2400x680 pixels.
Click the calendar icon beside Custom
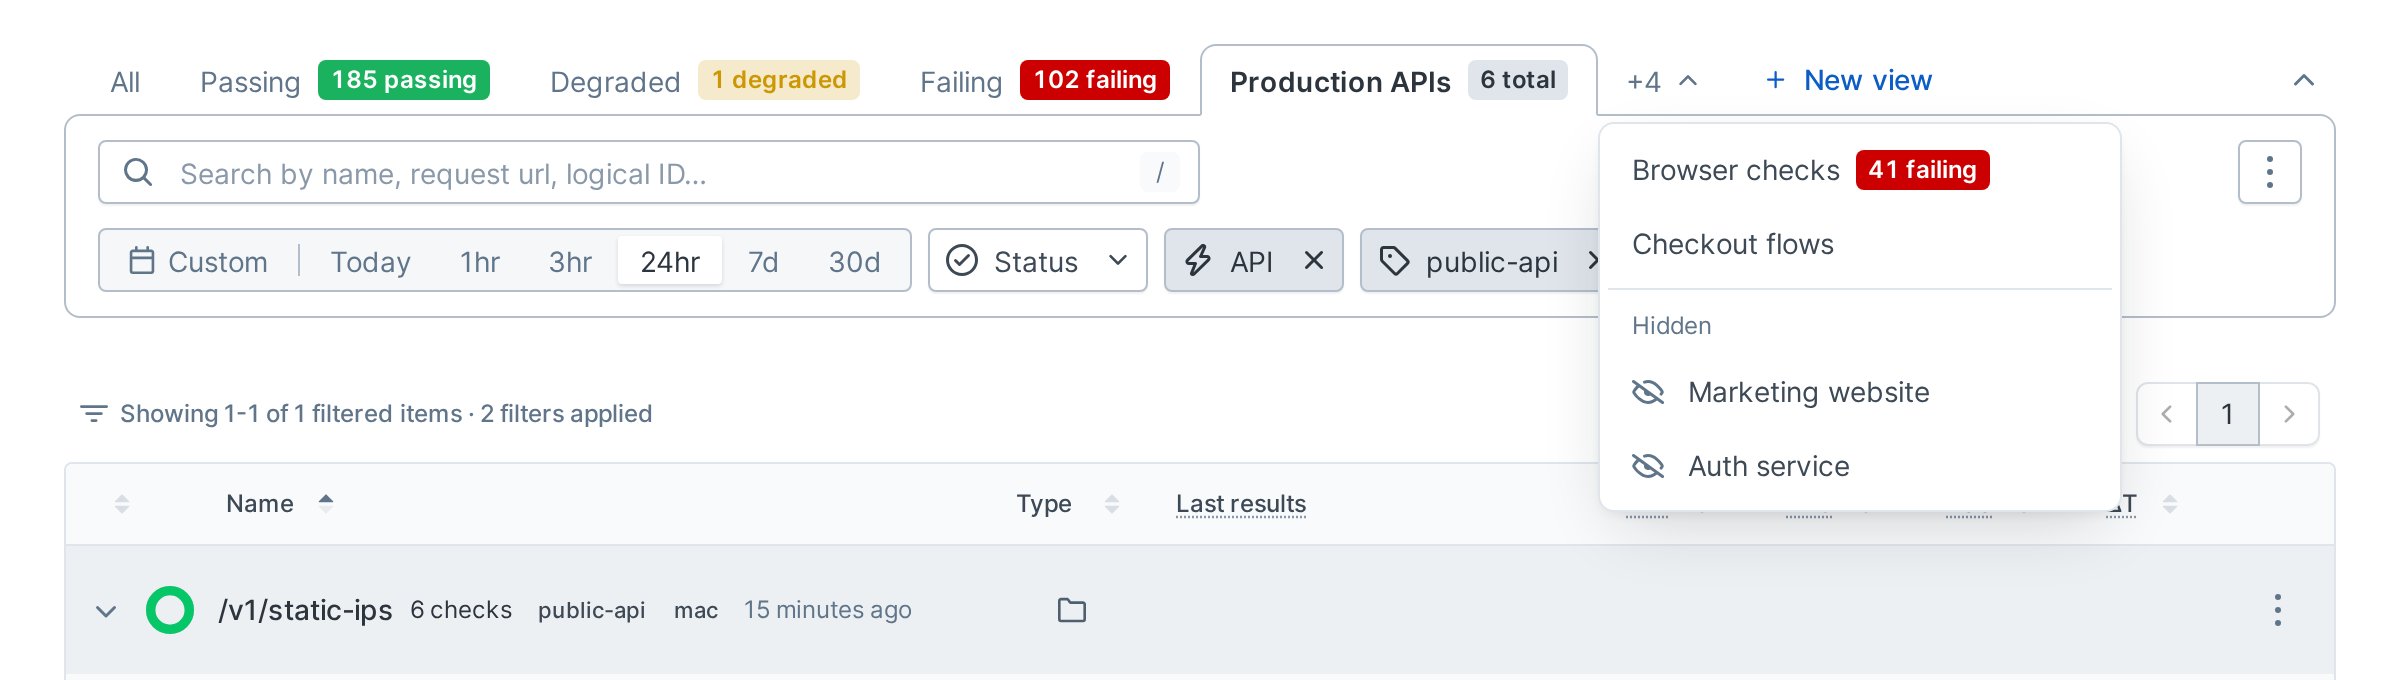[142, 261]
